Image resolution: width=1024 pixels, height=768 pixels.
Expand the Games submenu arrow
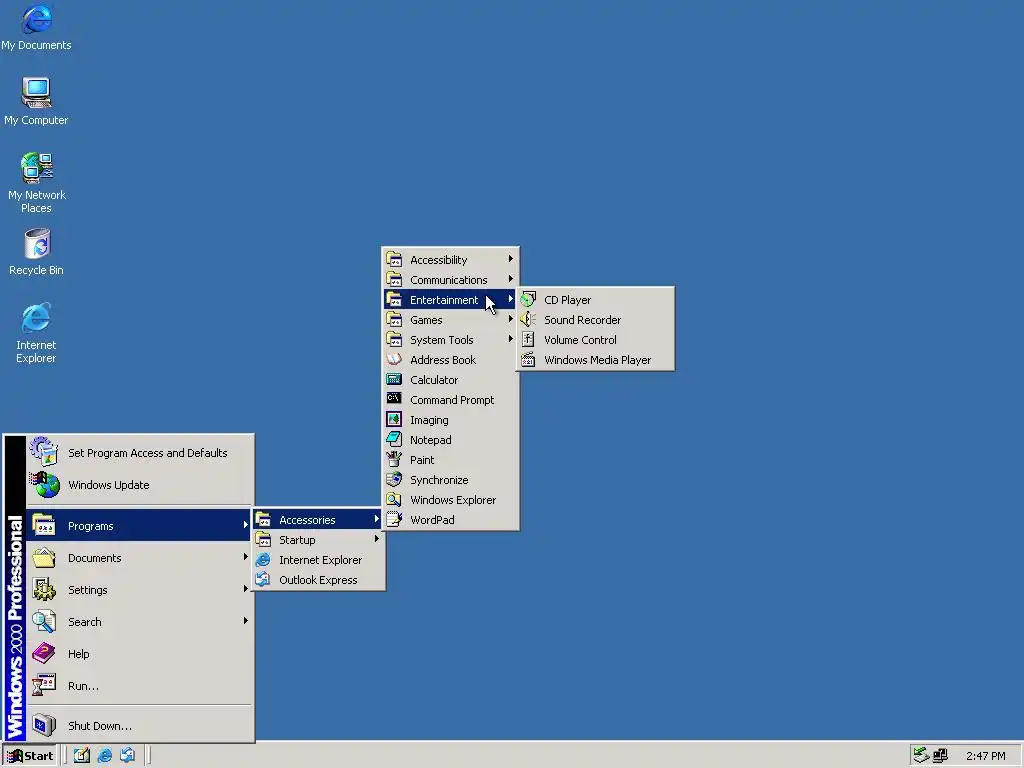tap(511, 319)
